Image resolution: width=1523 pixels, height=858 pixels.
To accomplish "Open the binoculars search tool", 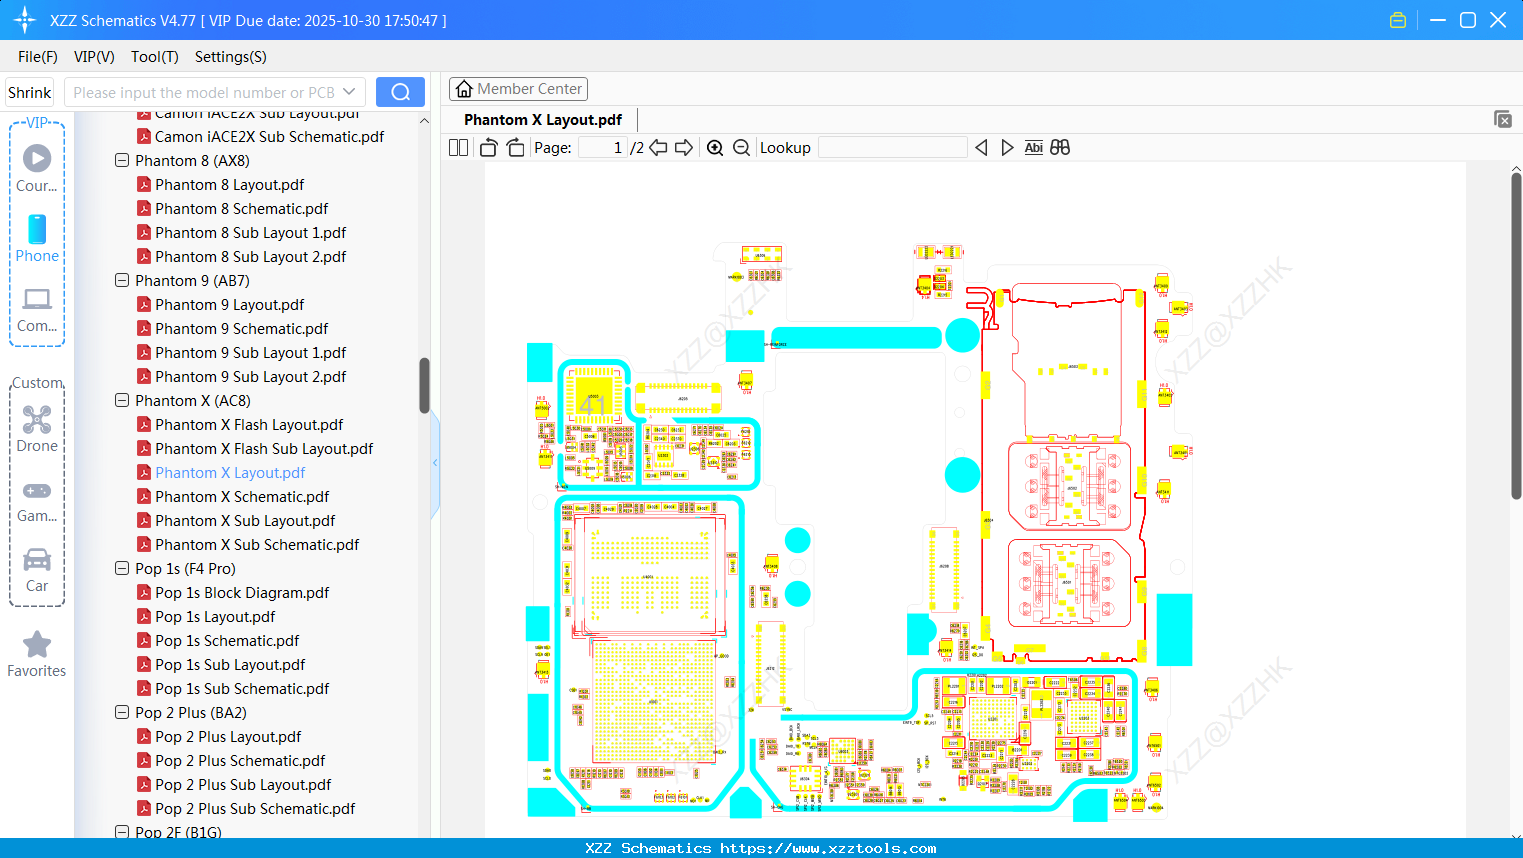I will point(1060,147).
